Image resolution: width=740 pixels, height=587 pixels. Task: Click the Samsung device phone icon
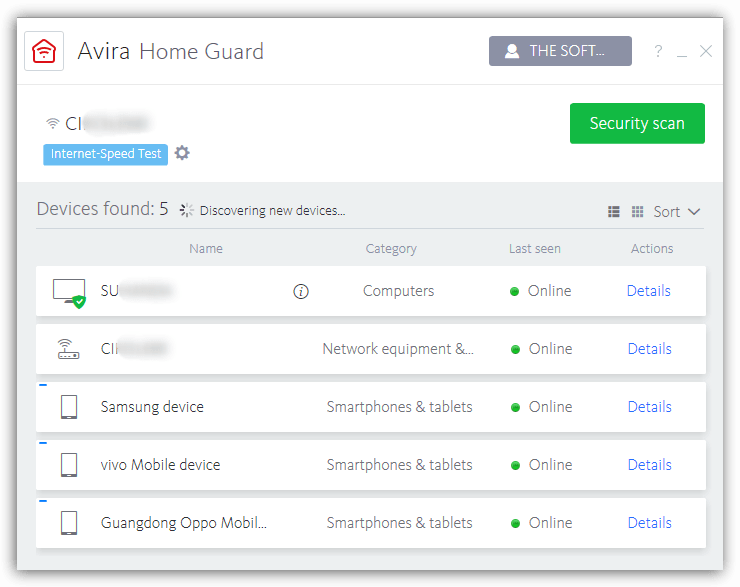pos(68,407)
